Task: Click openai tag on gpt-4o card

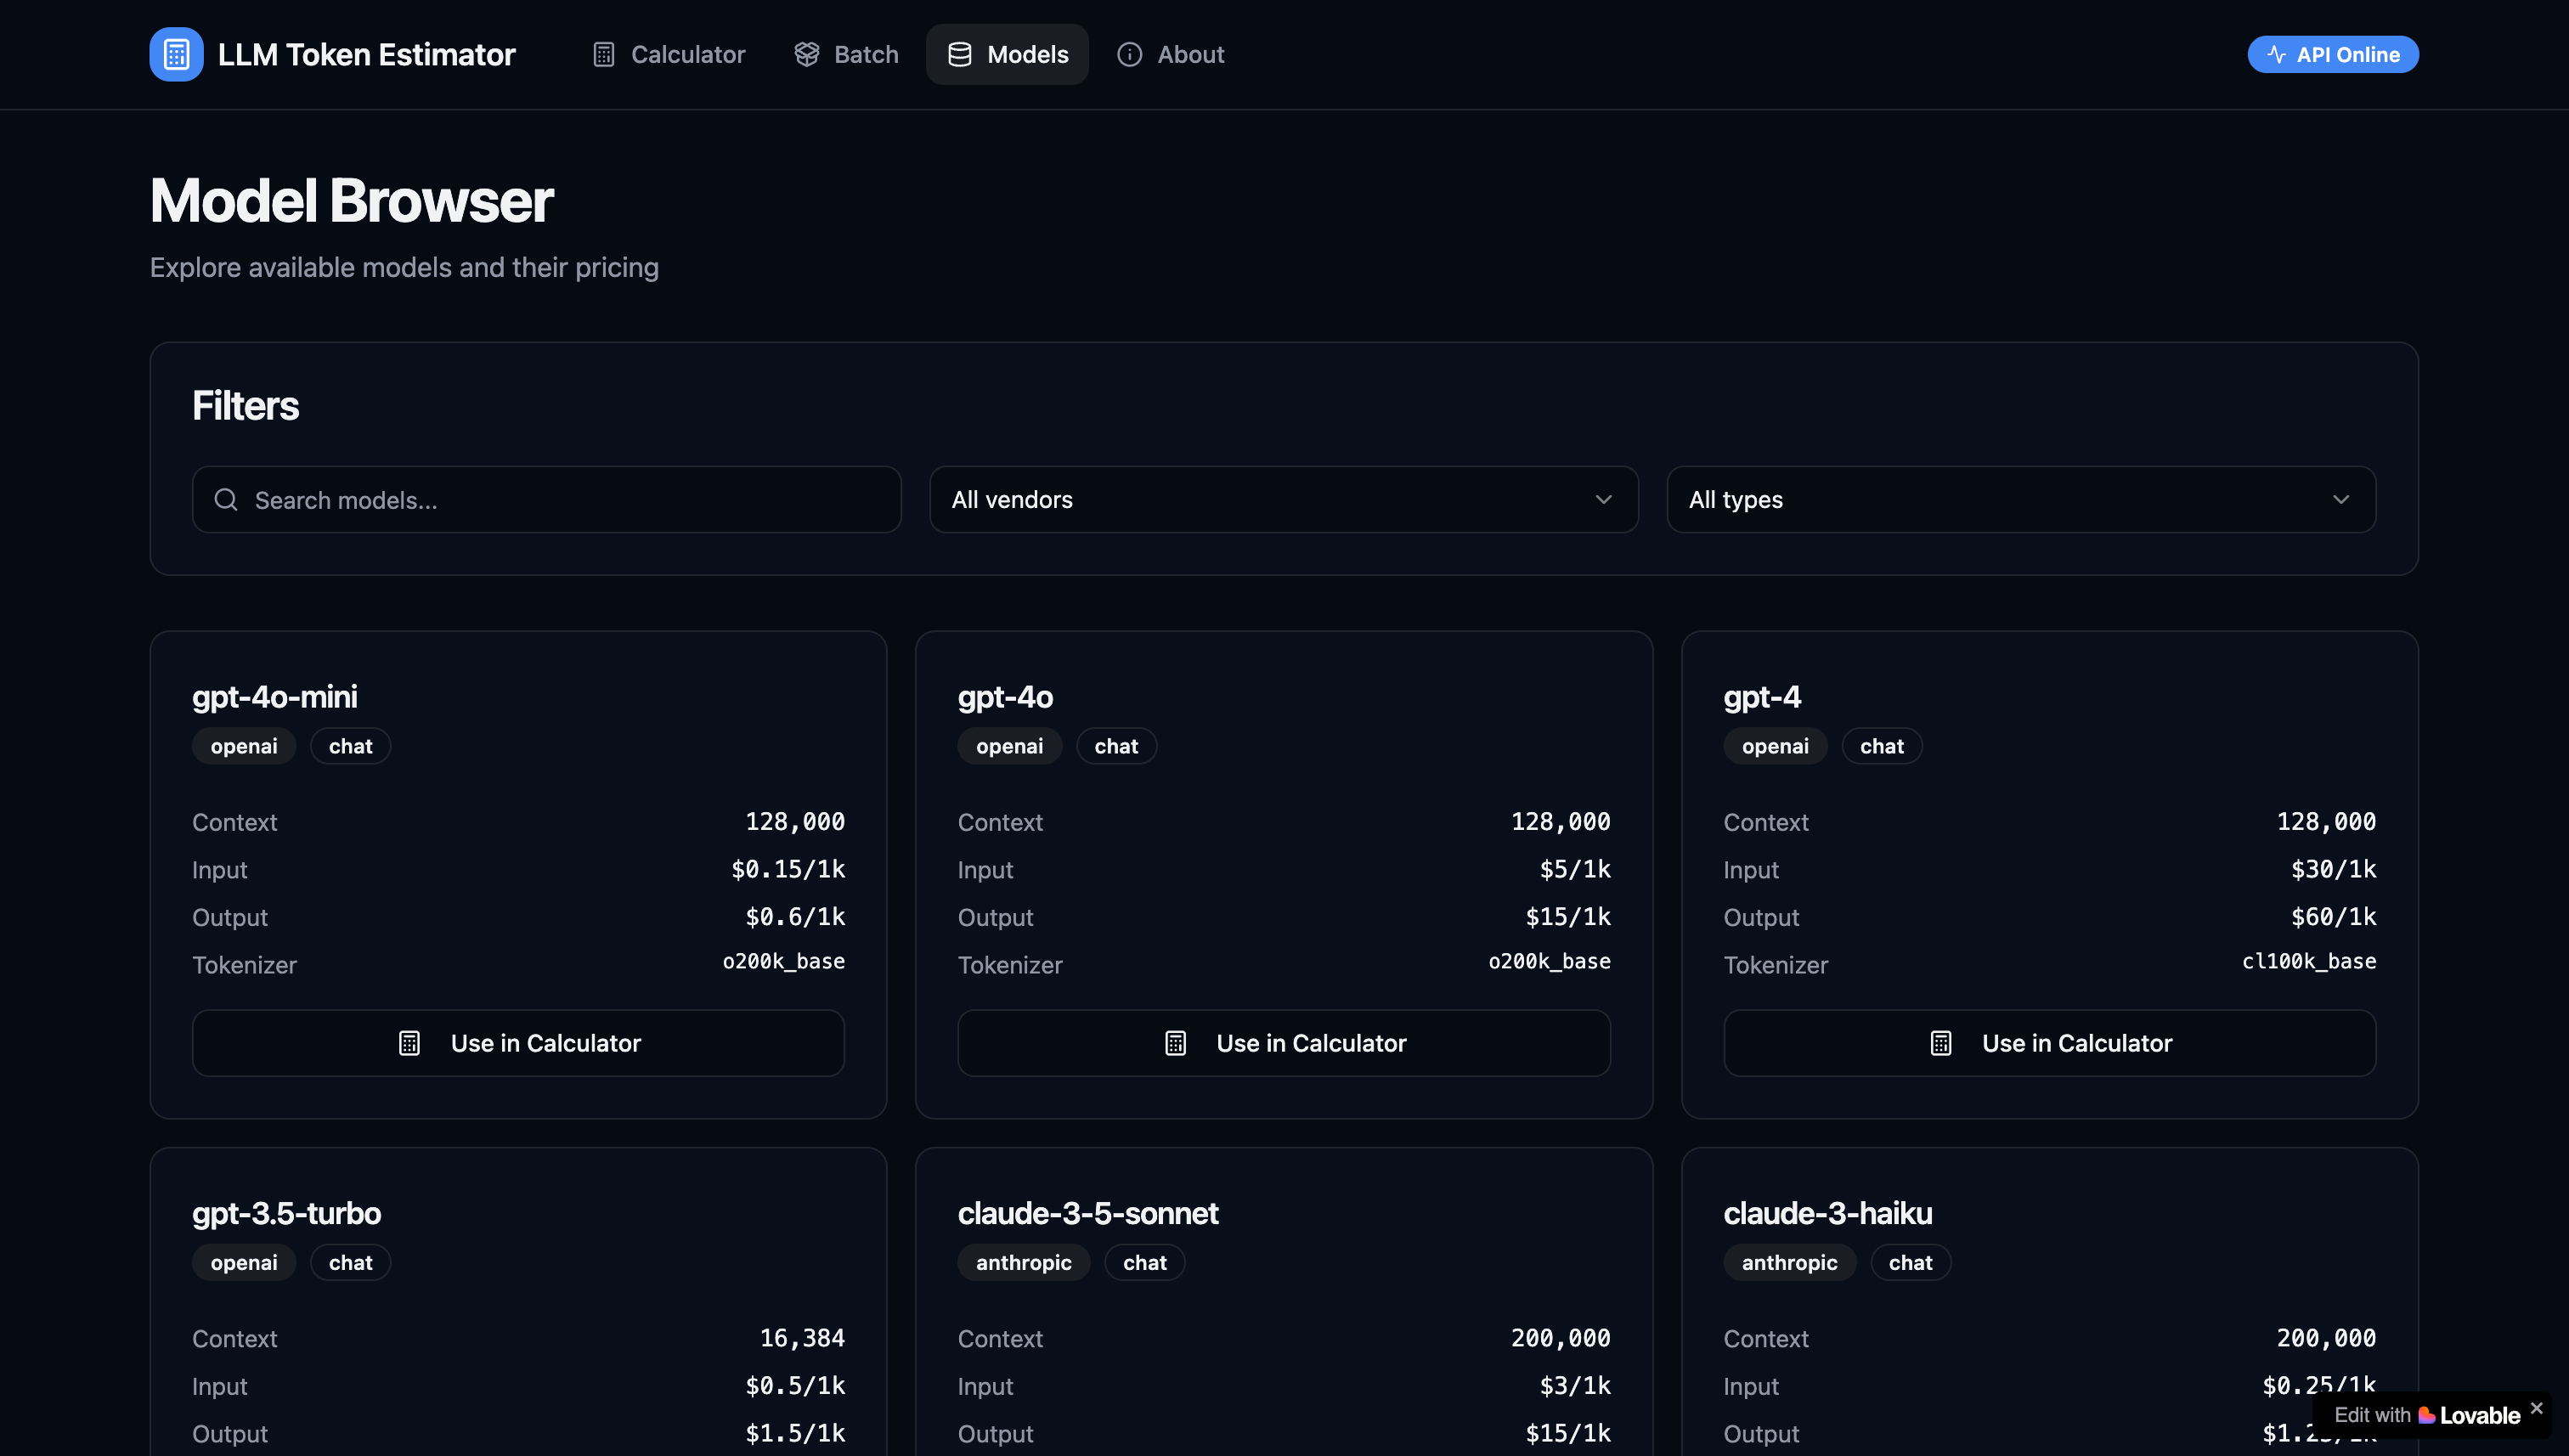Action: (x=1010, y=746)
